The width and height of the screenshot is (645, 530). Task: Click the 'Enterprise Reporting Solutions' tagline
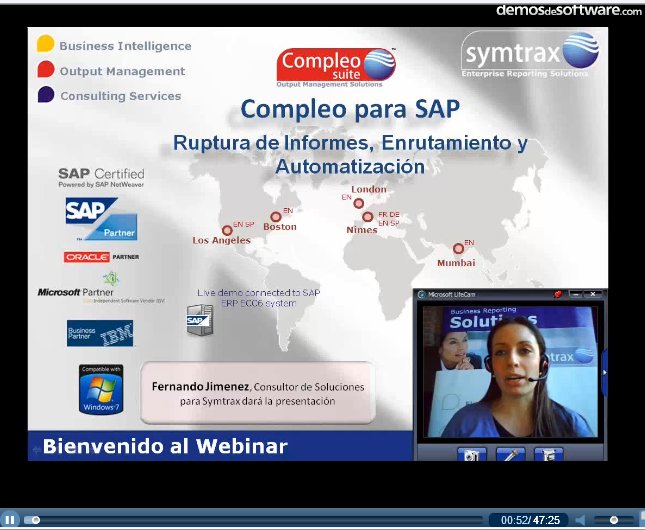[525, 74]
